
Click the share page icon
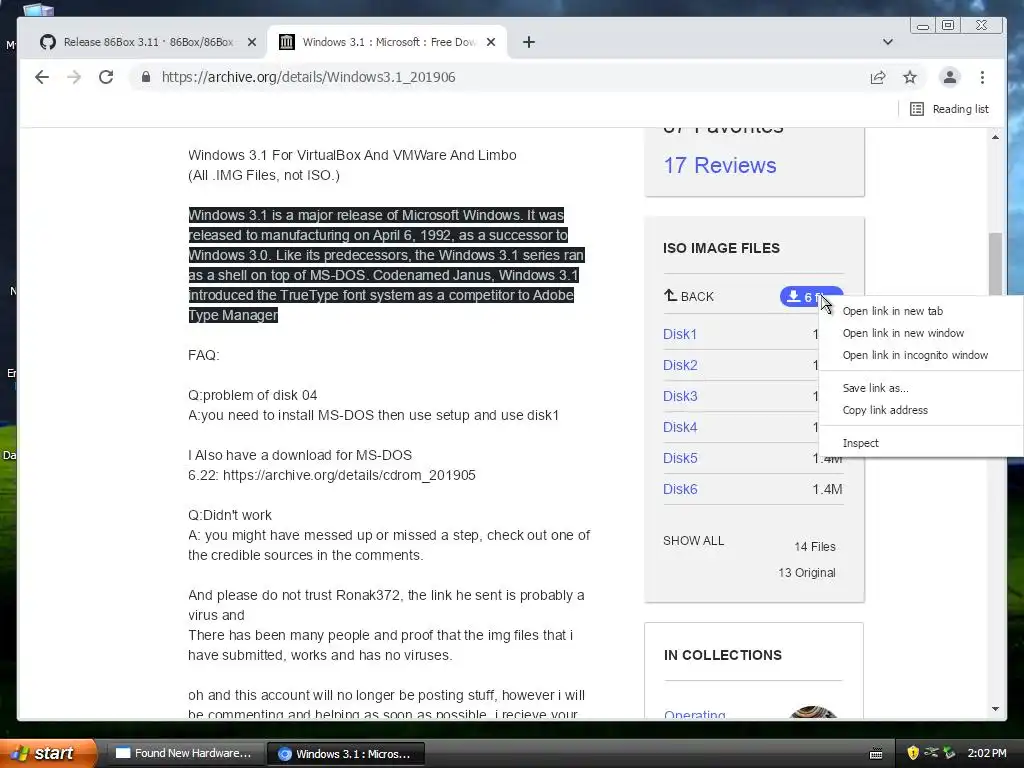pyautogui.click(x=878, y=78)
